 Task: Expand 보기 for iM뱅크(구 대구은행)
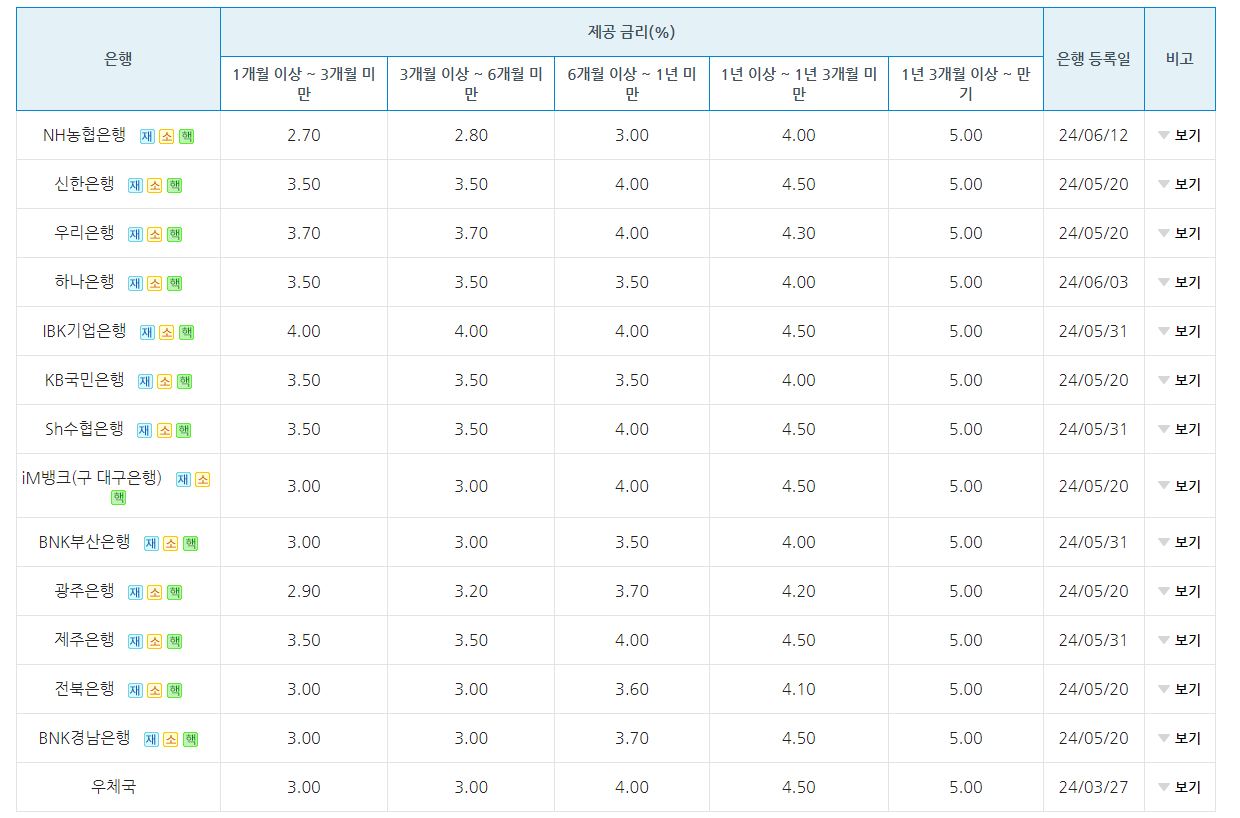1180,486
